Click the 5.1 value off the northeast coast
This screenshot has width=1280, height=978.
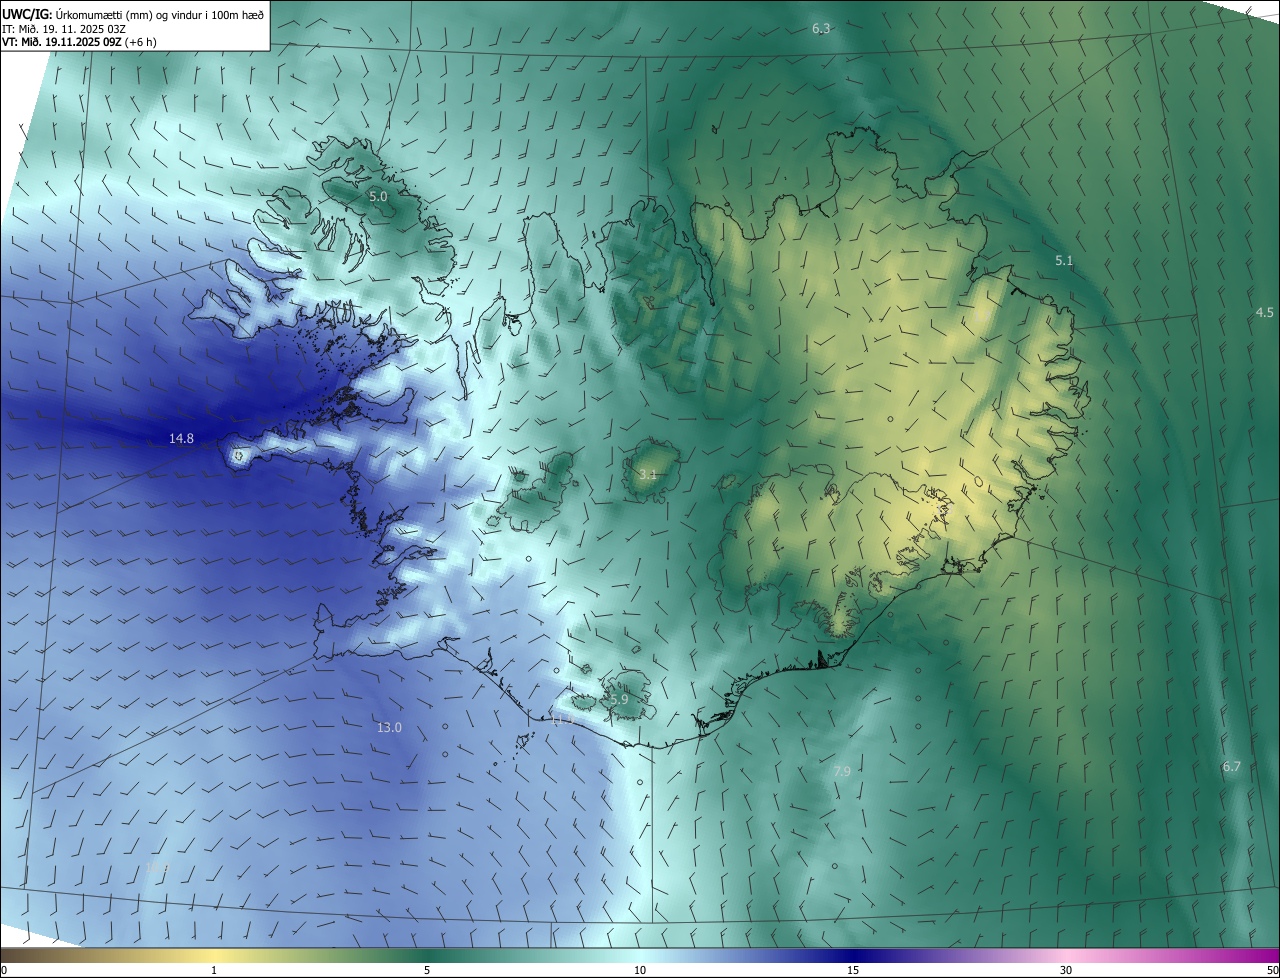[x=1064, y=260]
